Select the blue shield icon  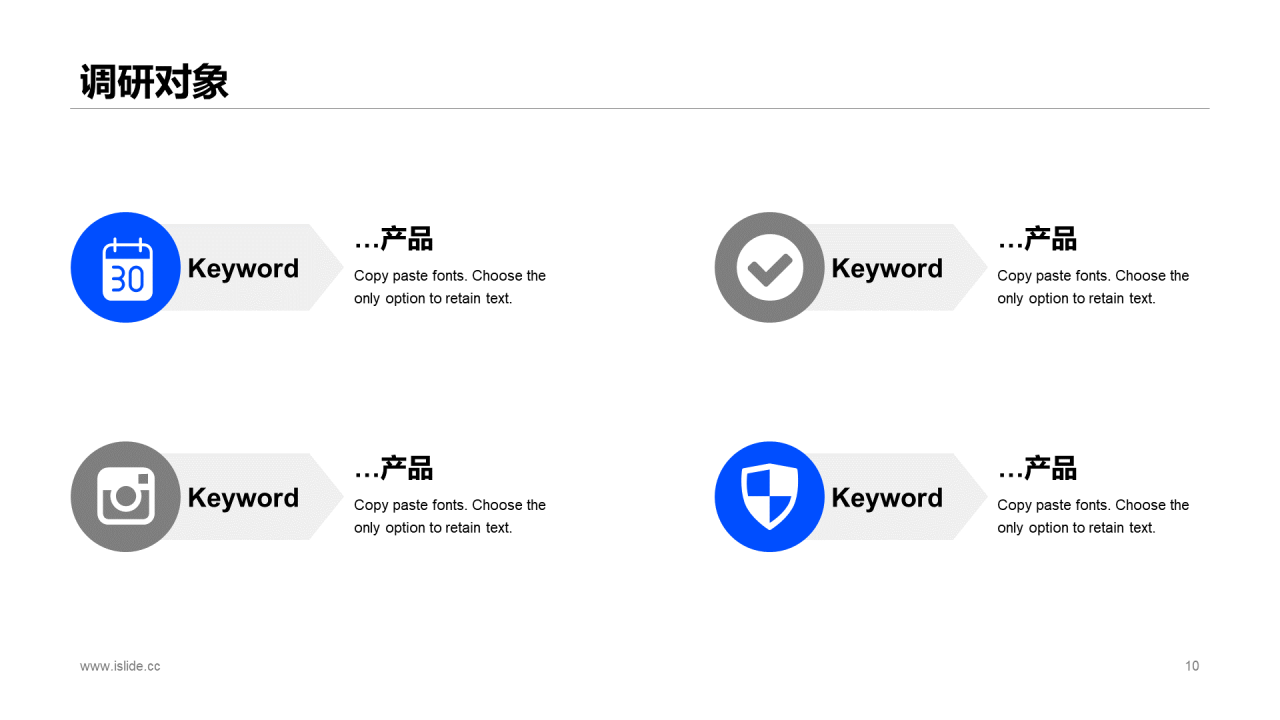[x=770, y=496]
